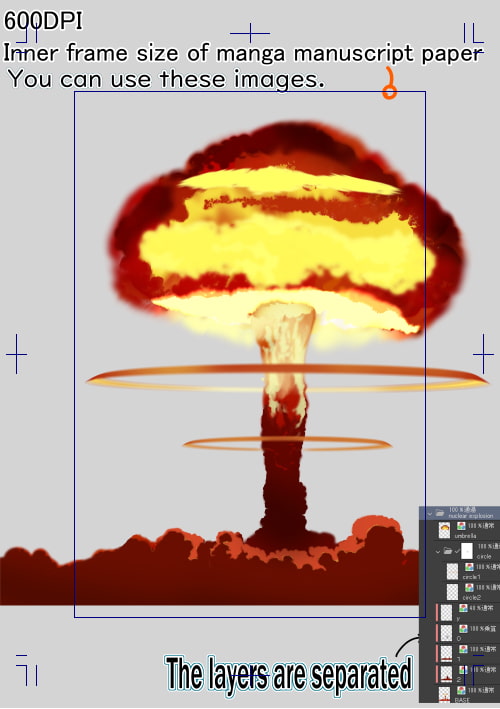The image size is (500, 709).
Task: Toggle the circle folder mask checkmark
Action: 457,551
